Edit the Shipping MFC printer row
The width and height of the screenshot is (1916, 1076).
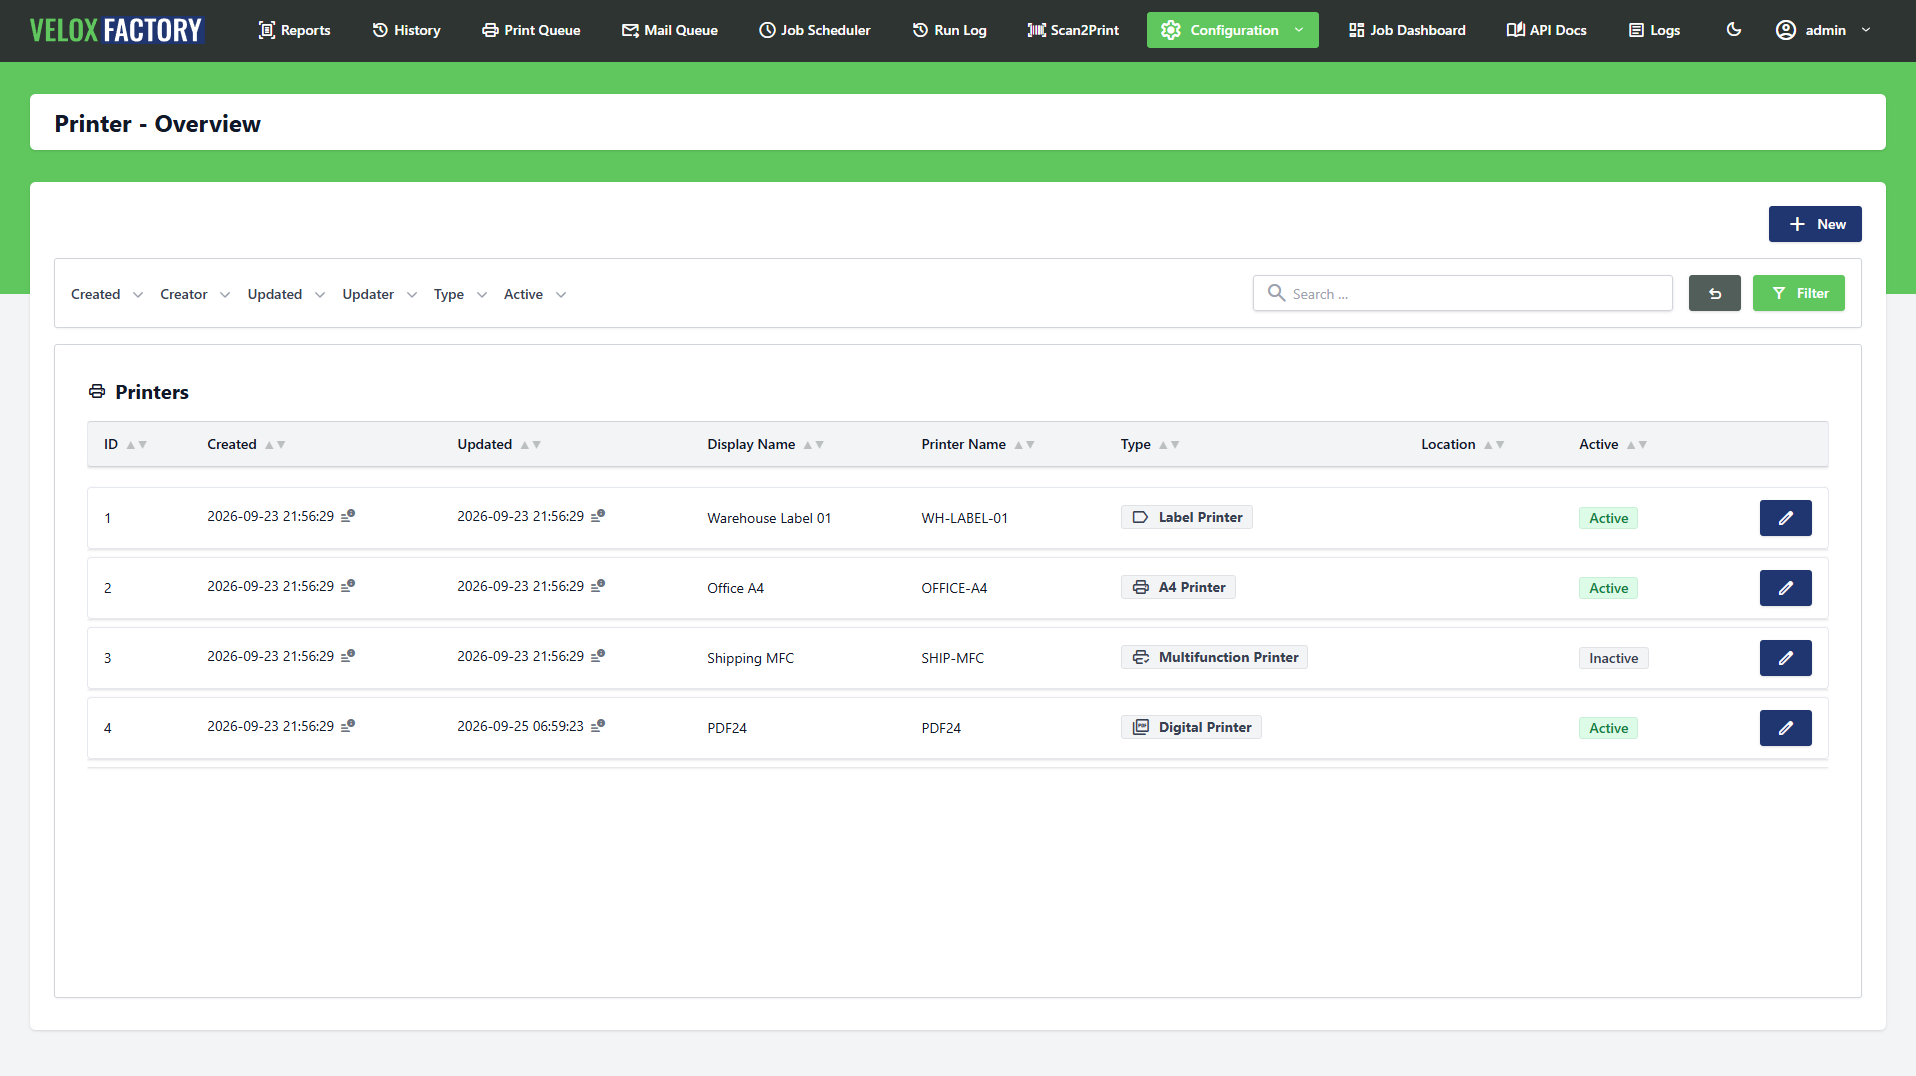[x=1785, y=658]
